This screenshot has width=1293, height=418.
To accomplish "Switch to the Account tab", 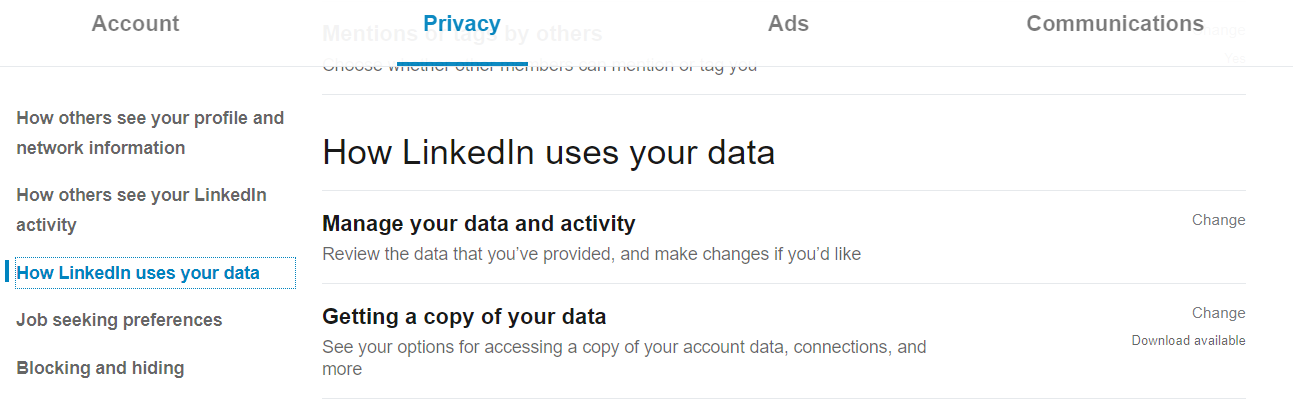I will pyautogui.click(x=135, y=24).
